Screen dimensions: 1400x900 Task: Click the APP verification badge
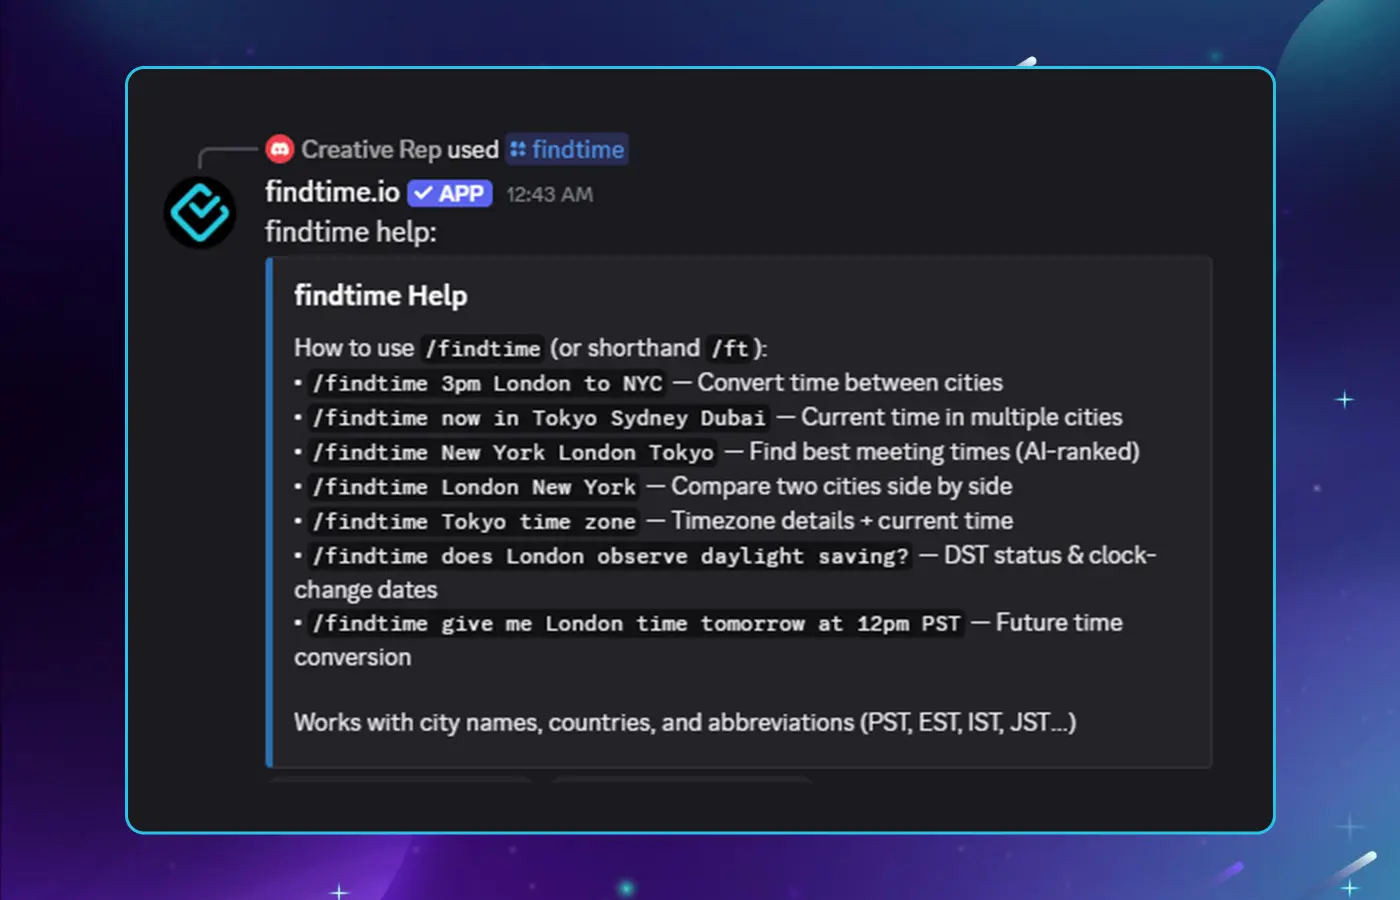tap(450, 193)
